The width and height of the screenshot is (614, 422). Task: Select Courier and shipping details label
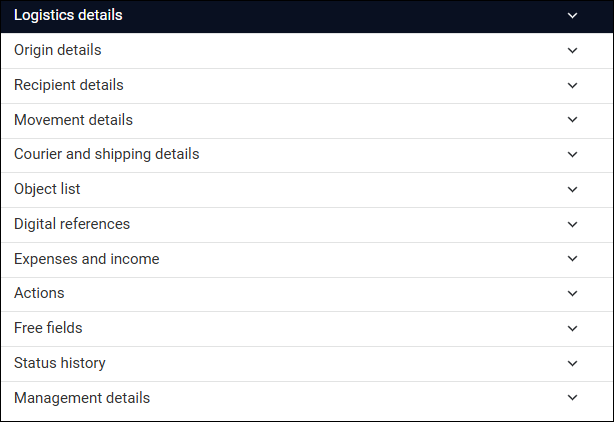(x=107, y=154)
